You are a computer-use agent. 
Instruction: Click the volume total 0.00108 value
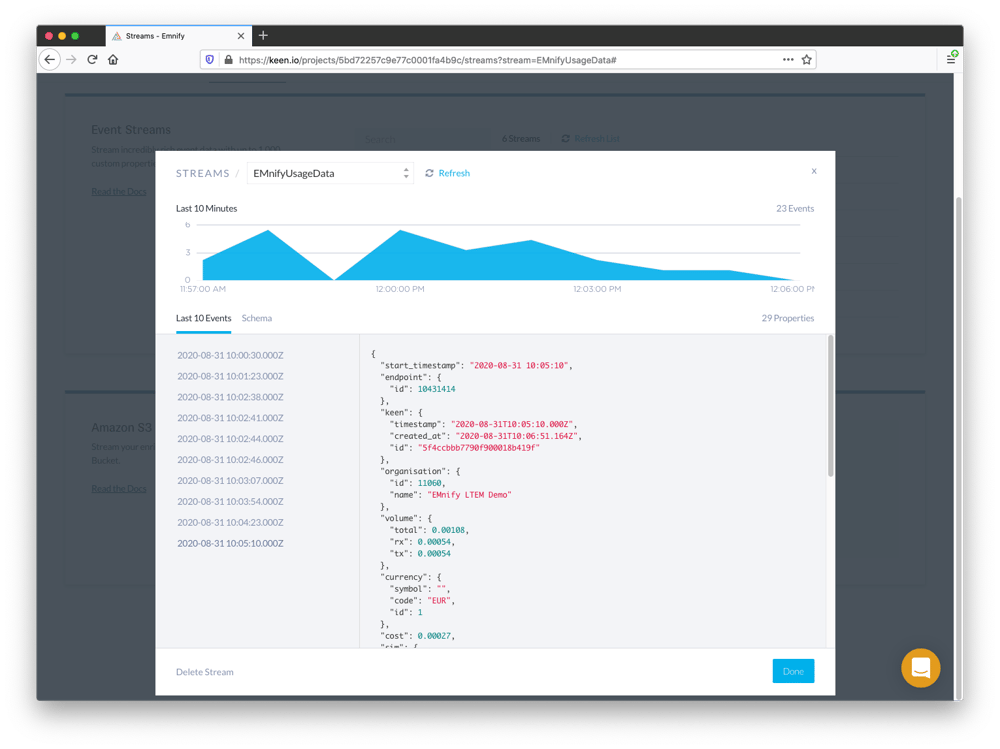pos(448,530)
